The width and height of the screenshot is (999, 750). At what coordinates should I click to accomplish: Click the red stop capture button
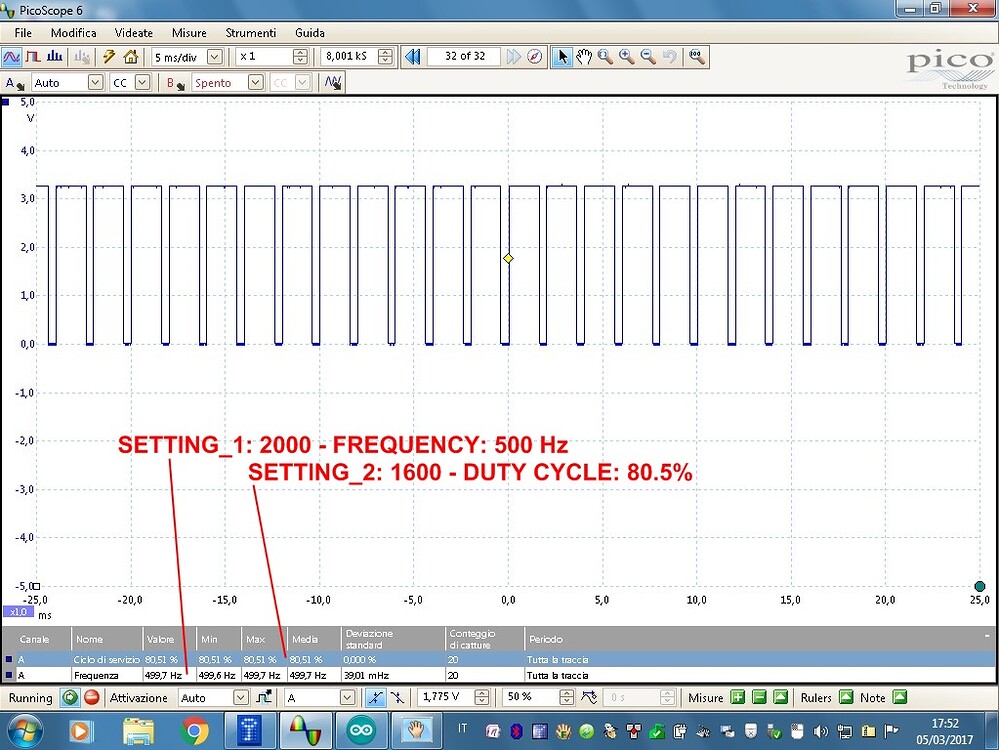91,697
